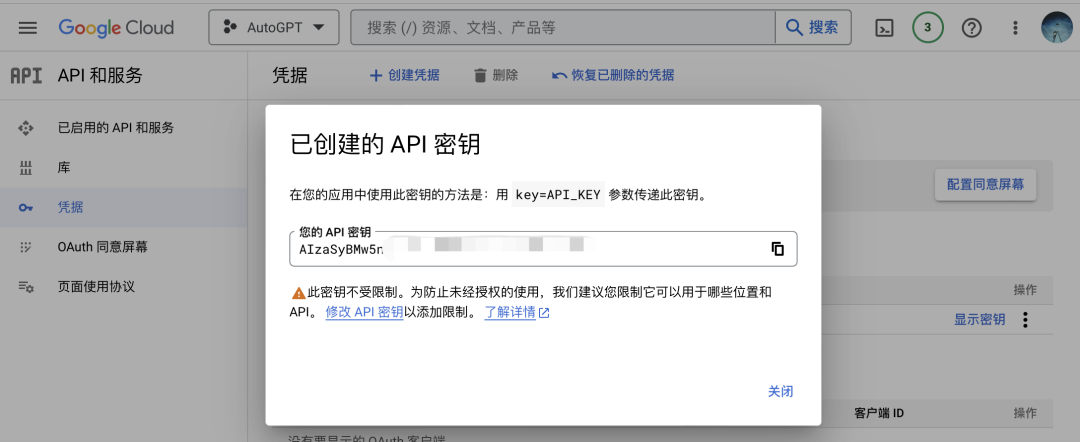Click 删除 delete button with trash icon

[x=496, y=76]
